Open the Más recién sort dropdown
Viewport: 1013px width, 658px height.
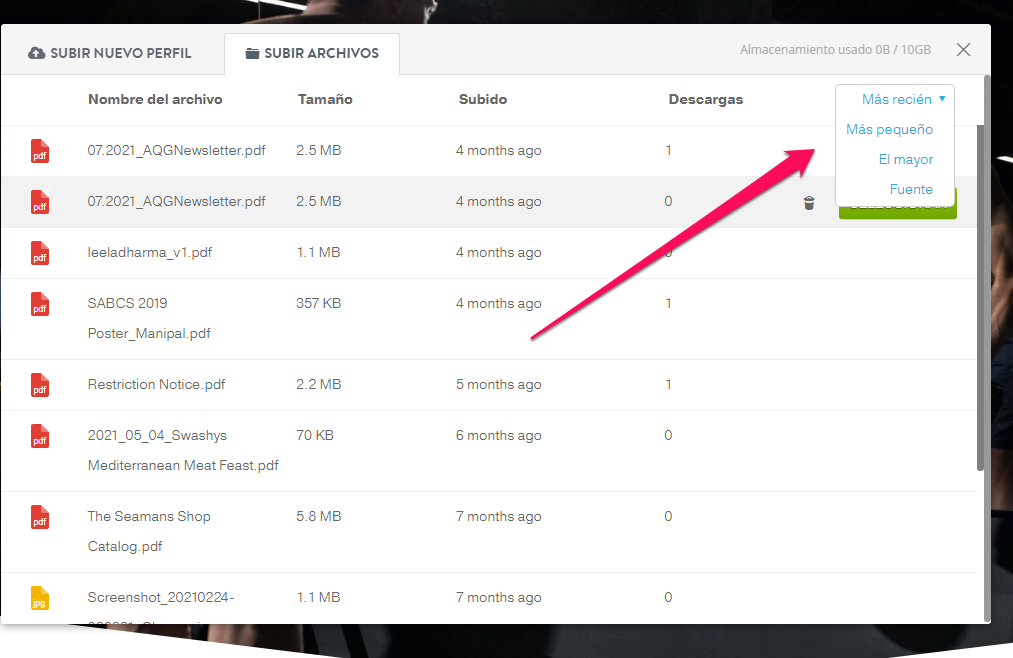coord(903,99)
